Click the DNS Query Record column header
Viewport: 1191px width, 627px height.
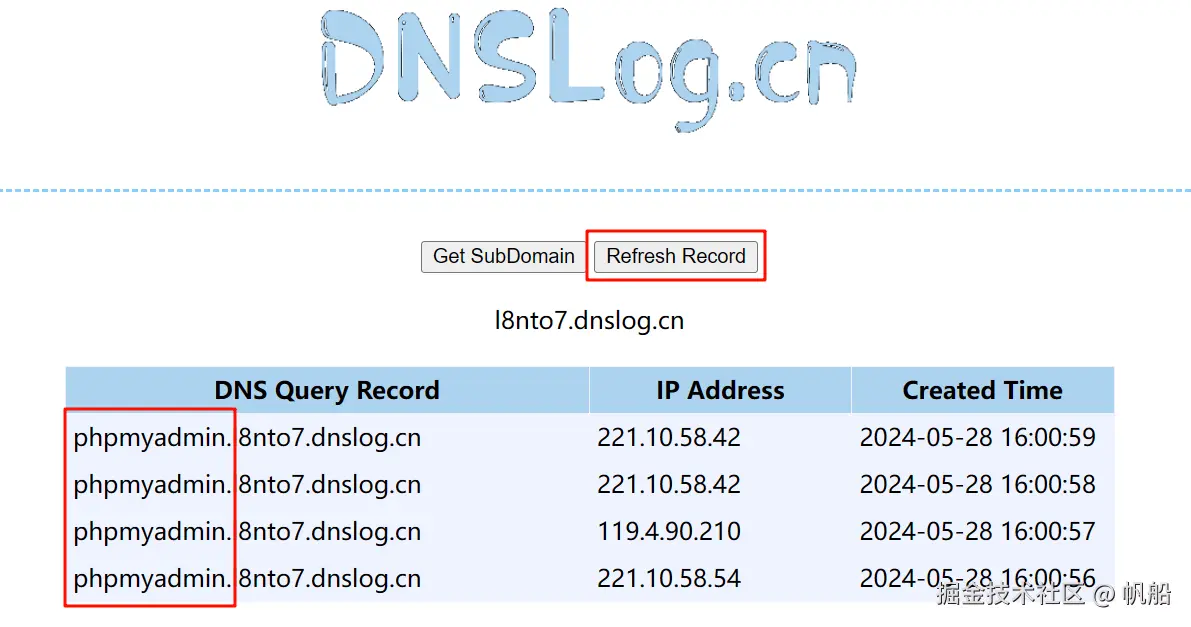[x=327, y=390]
